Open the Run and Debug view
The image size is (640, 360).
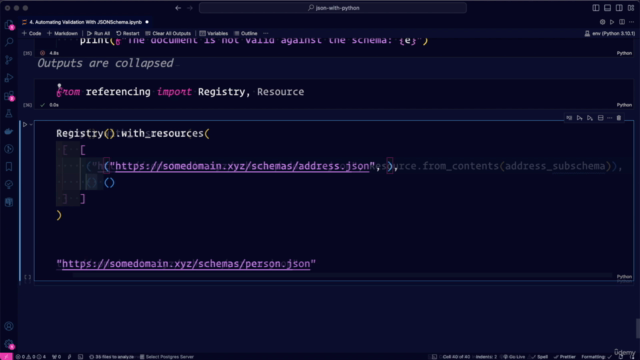[x=9, y=78]
